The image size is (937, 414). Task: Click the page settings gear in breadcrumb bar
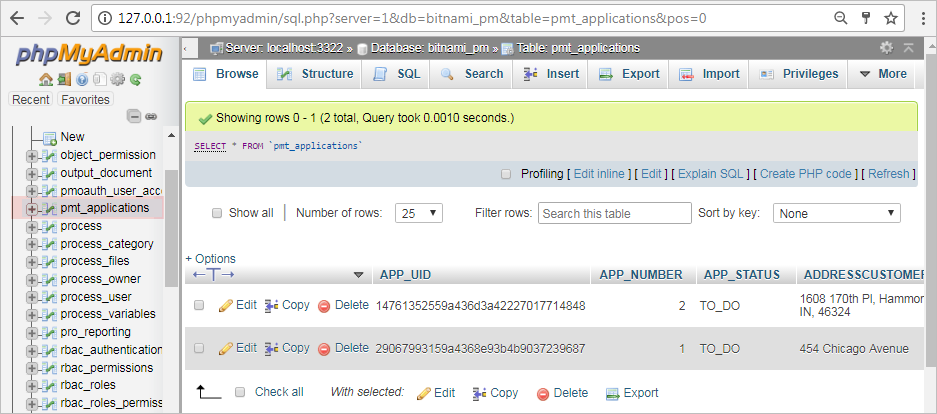886,48
